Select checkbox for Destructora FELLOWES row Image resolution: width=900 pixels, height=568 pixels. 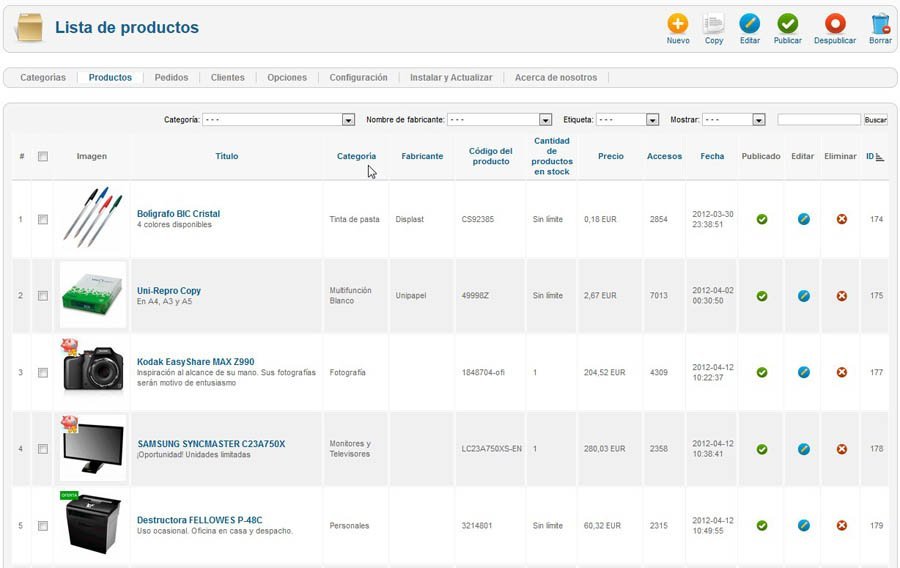click(43, 526)
